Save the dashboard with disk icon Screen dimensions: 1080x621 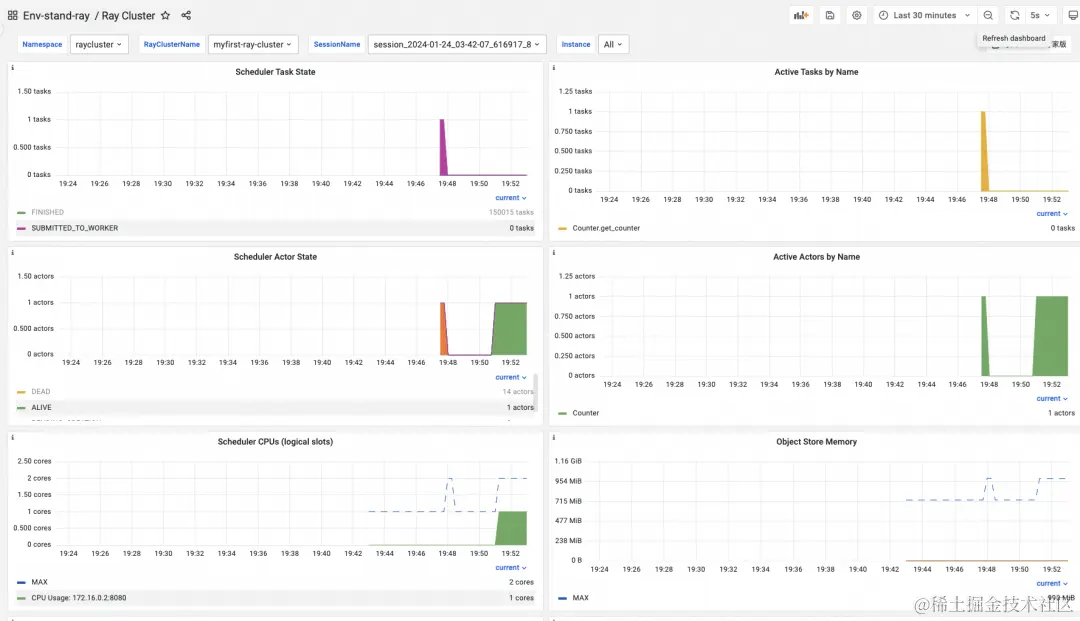pyautogui.click(x=830, y=15)
